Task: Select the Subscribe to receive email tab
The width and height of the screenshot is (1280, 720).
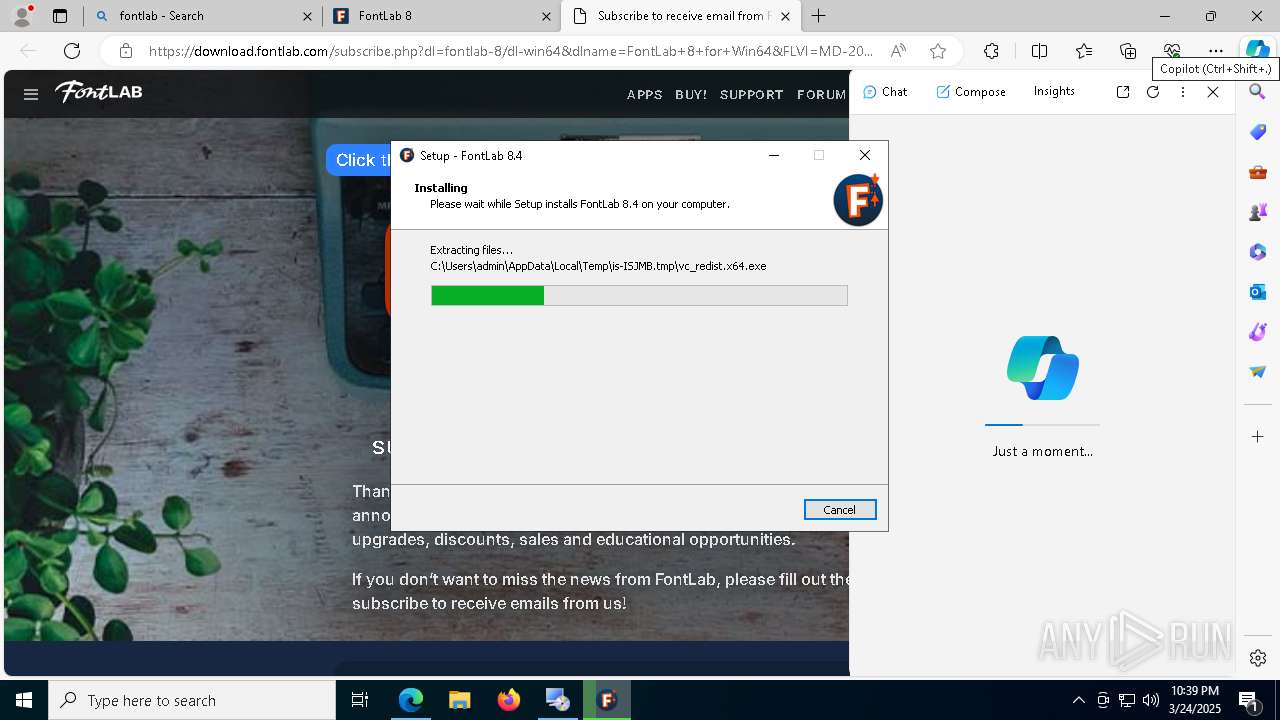Action: 683,16
